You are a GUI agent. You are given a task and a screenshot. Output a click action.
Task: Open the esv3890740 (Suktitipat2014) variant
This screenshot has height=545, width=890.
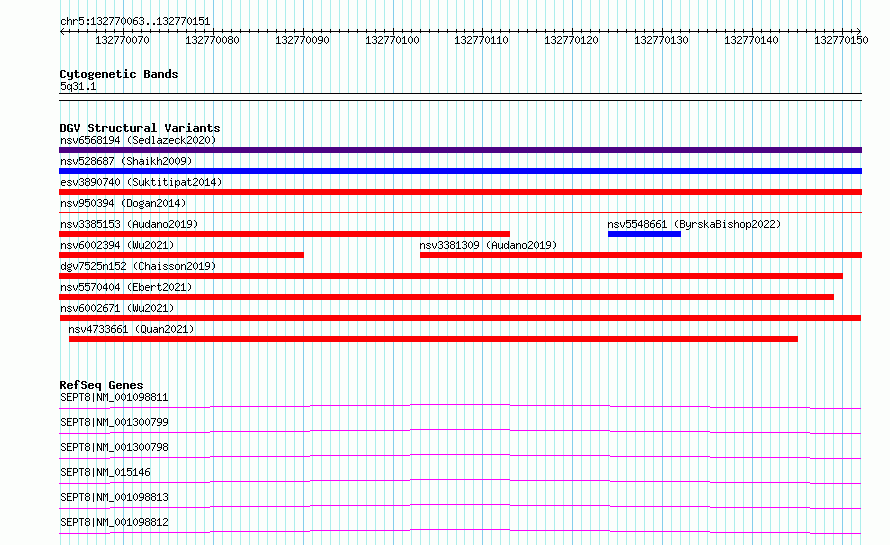[x=141, y=182]
